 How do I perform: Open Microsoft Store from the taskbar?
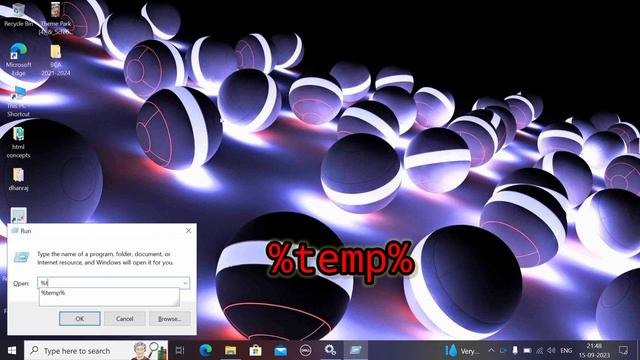(256, 350)
